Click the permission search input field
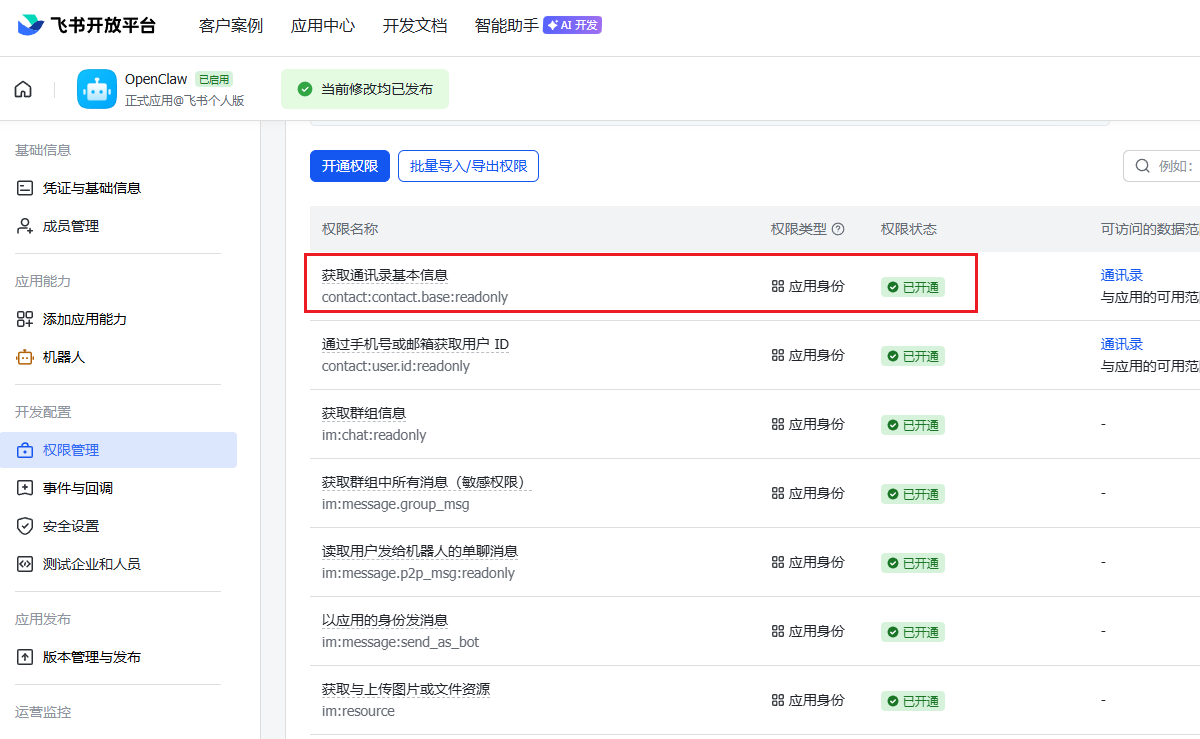 click(1170, 166)
